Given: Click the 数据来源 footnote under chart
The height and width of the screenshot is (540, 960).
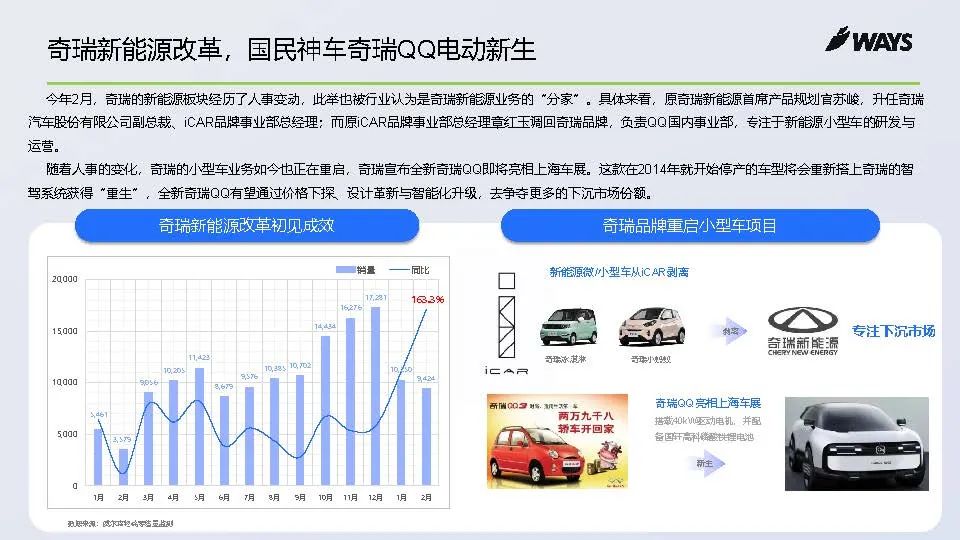Looking at the screenshot, I should tap(121, 523).
